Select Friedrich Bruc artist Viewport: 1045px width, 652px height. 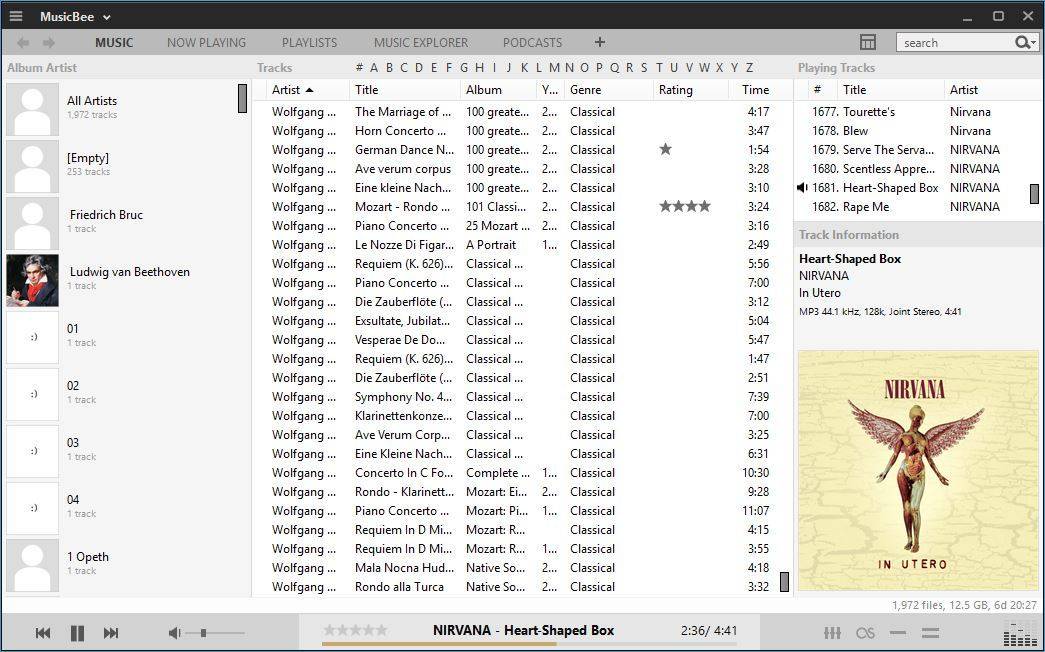click(127, 221)
